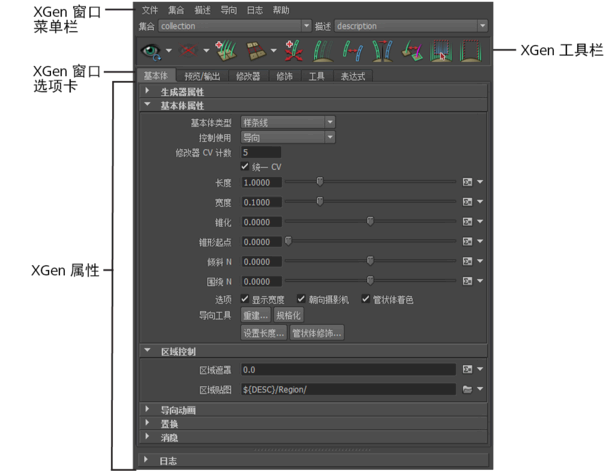Adjust the 锥化 slider handle

[x=370, y=221]
